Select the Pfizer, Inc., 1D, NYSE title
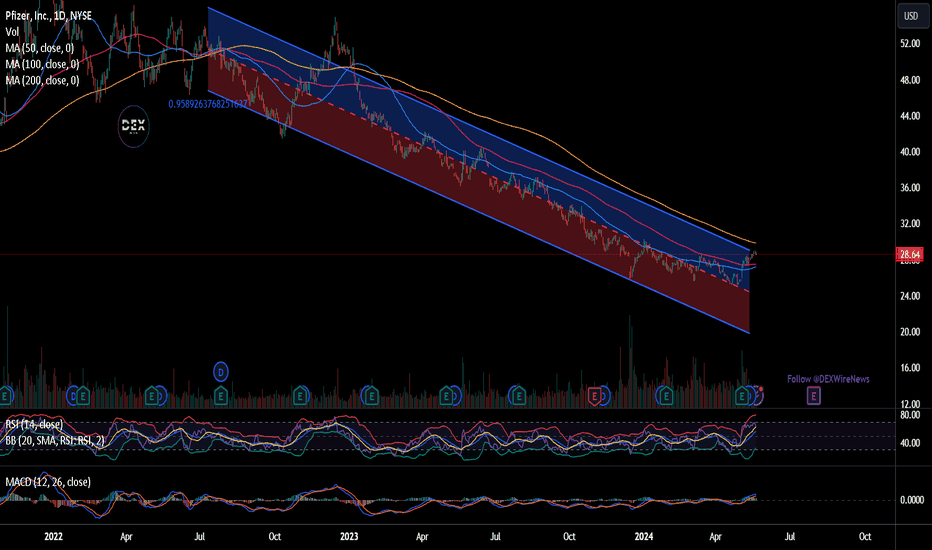Image resolution: width=932 pixels, height=550 pixels. (x=49, y=16)
